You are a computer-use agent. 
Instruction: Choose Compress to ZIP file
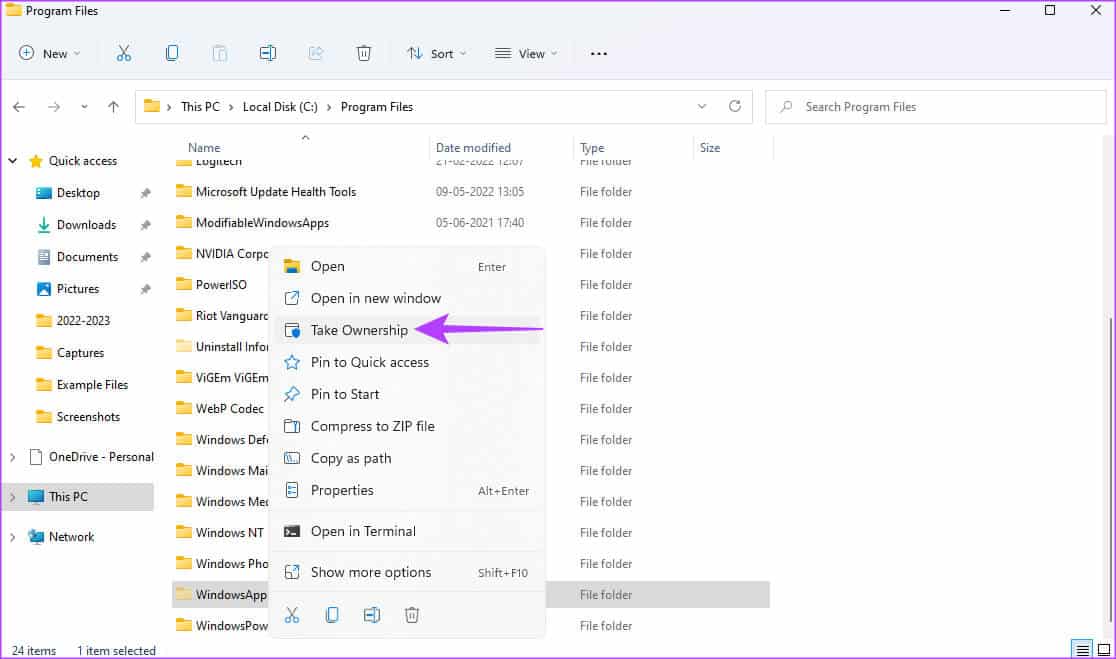click(408, 426)
